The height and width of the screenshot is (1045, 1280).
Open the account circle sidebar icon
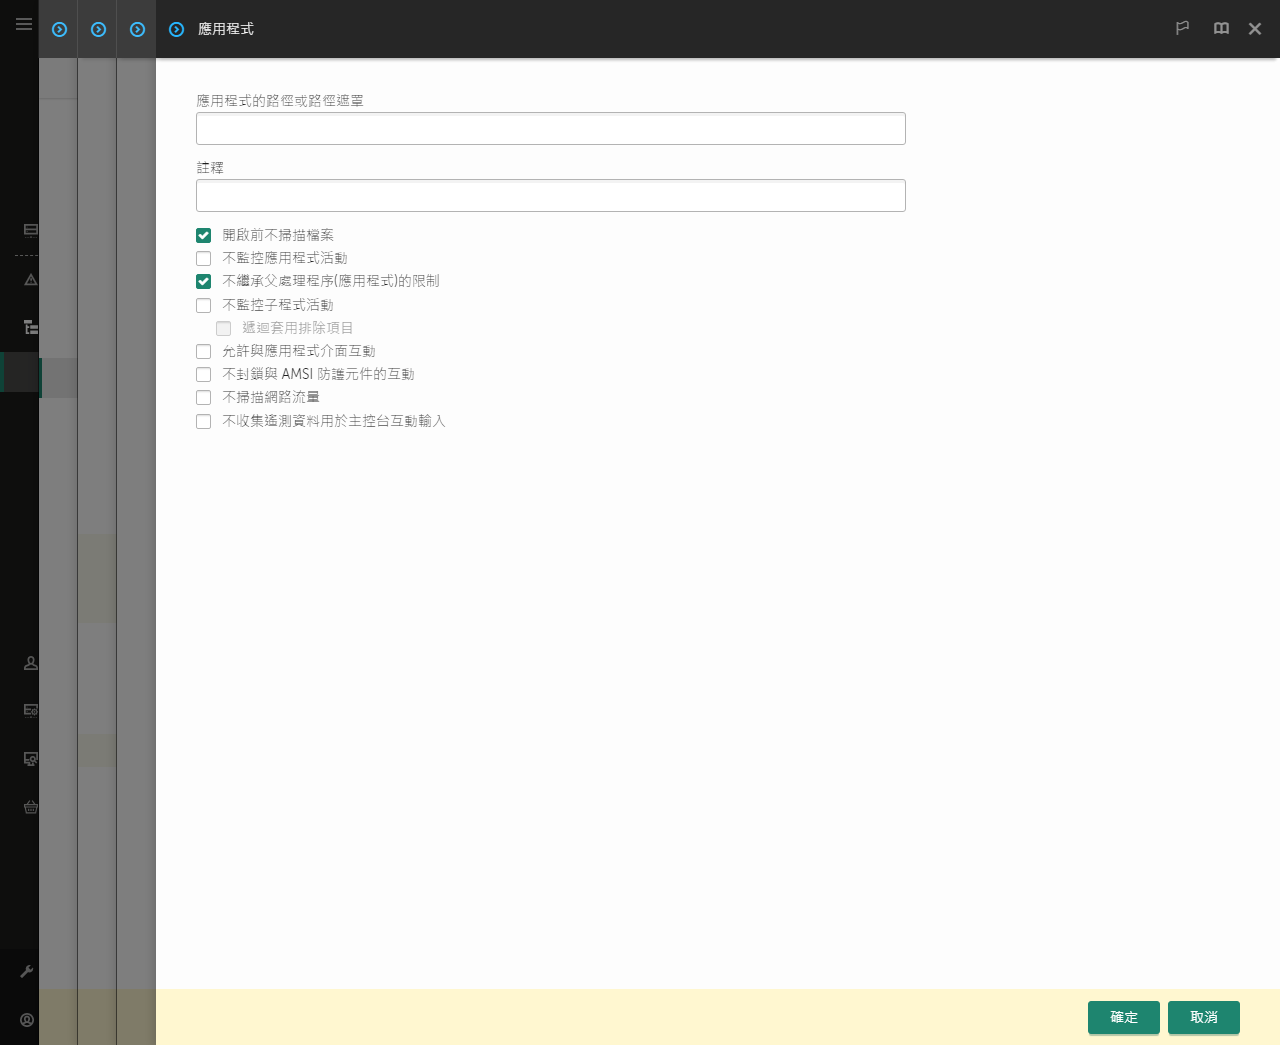(x=27, y=1020)
